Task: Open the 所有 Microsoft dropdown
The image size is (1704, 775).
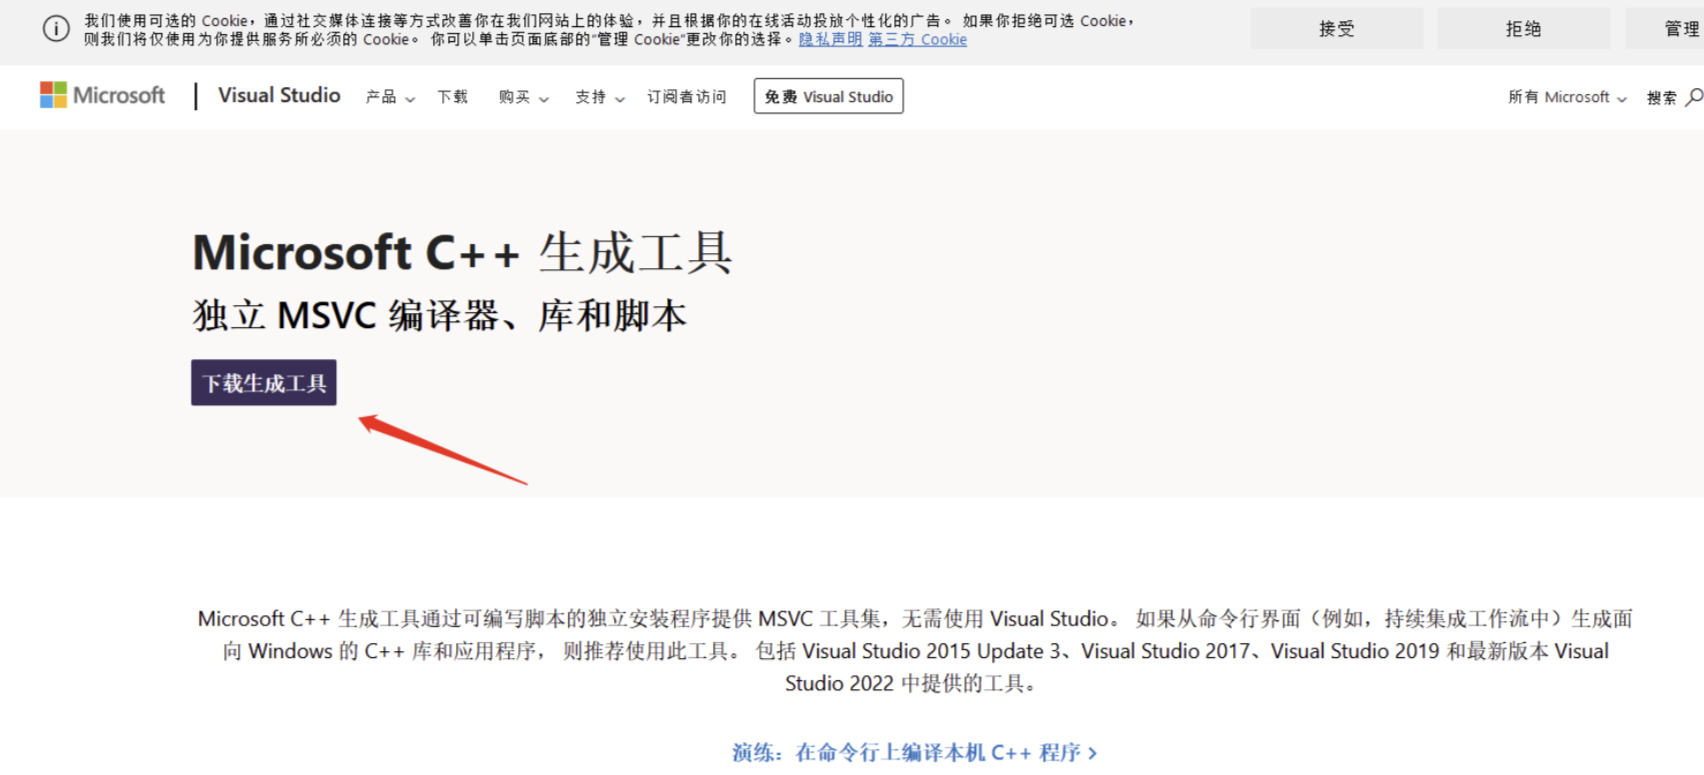Action: (1567, 97)
